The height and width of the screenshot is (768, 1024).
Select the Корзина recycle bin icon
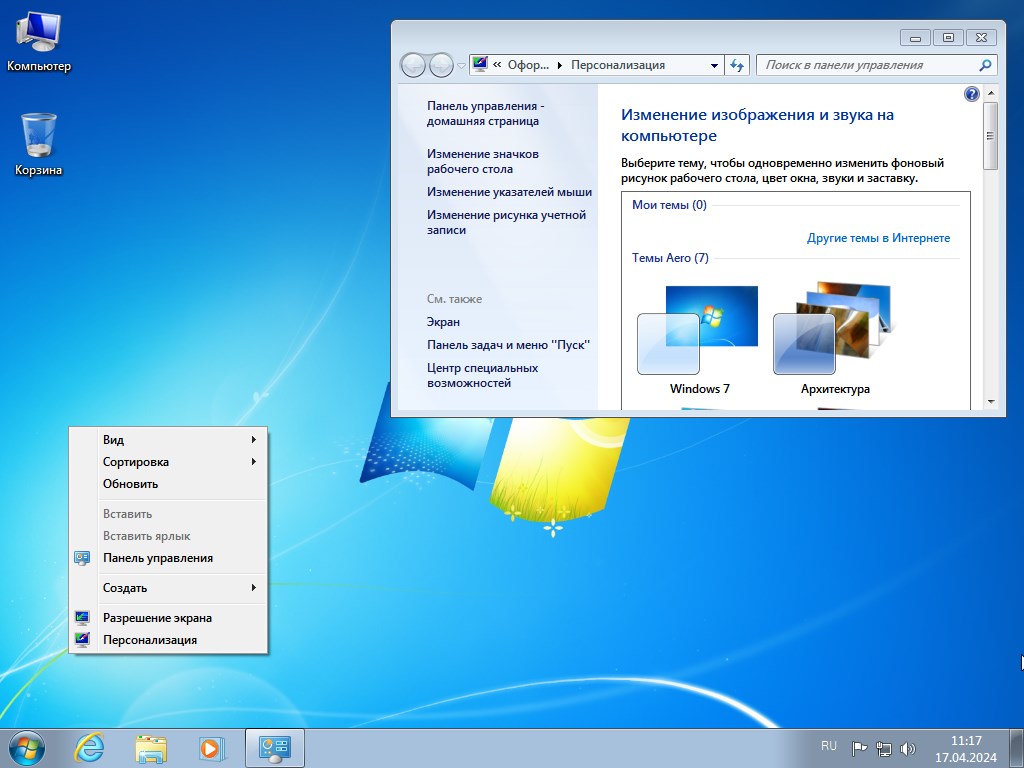pyautogui.click(x=39, y=144)
